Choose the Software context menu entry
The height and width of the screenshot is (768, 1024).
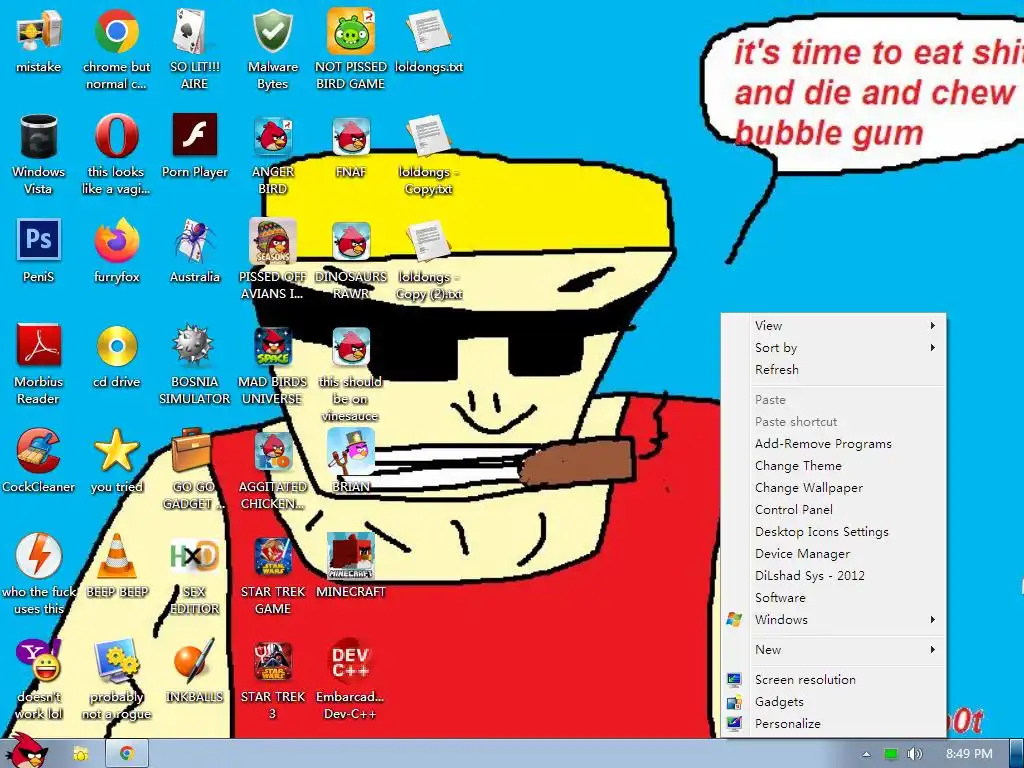click(x=833, y=598)
